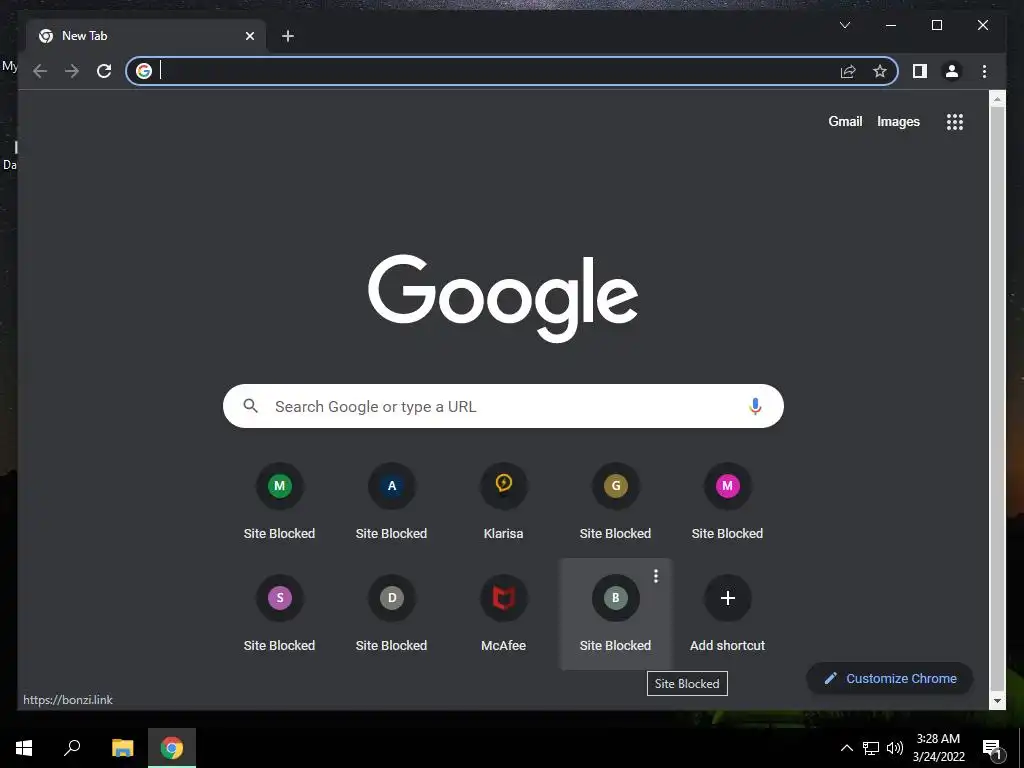Image resolution: width=1024 pixels, height=768 pixels.
Task: Click the forward navigation arrow
Action: [x=72, y=71]
